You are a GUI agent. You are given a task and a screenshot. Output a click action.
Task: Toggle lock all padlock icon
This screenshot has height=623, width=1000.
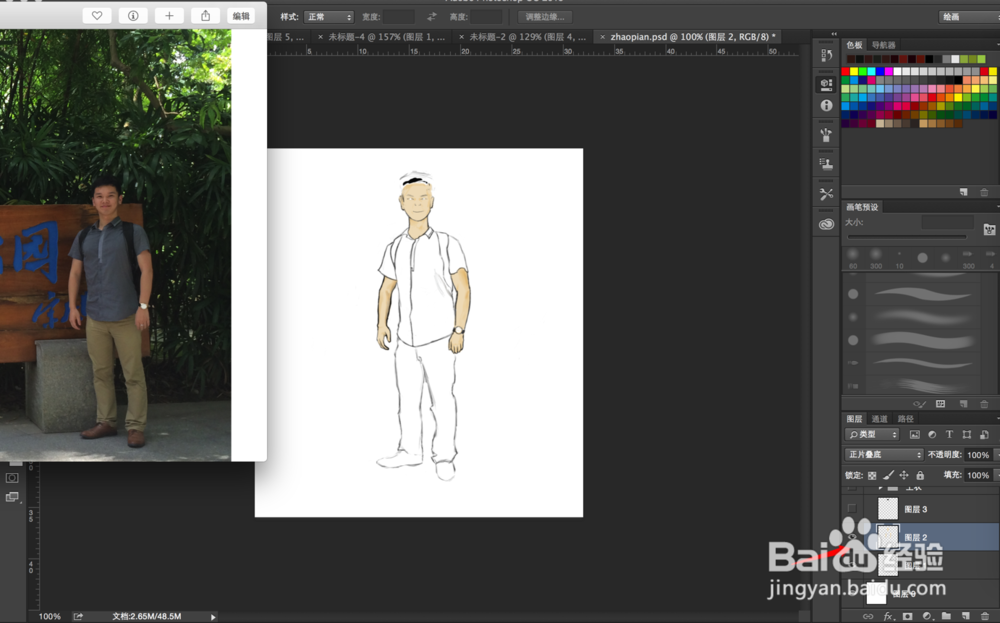coord(920,475)
